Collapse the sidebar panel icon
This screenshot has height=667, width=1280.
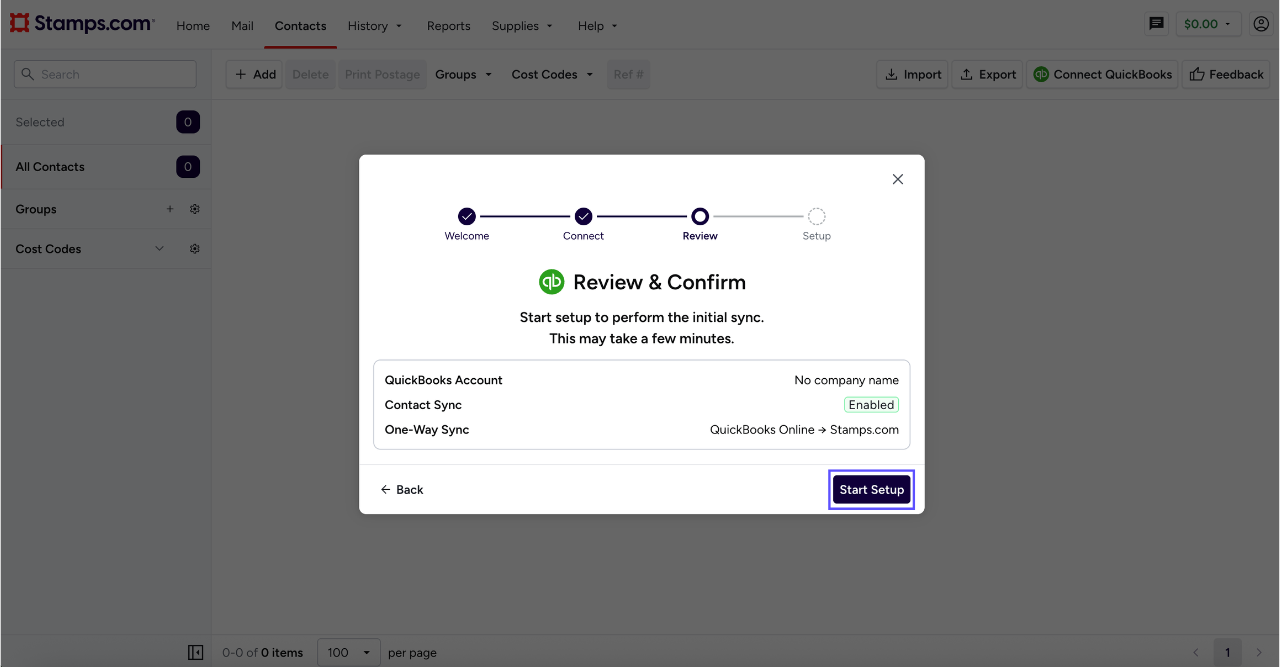click(196, 652)
